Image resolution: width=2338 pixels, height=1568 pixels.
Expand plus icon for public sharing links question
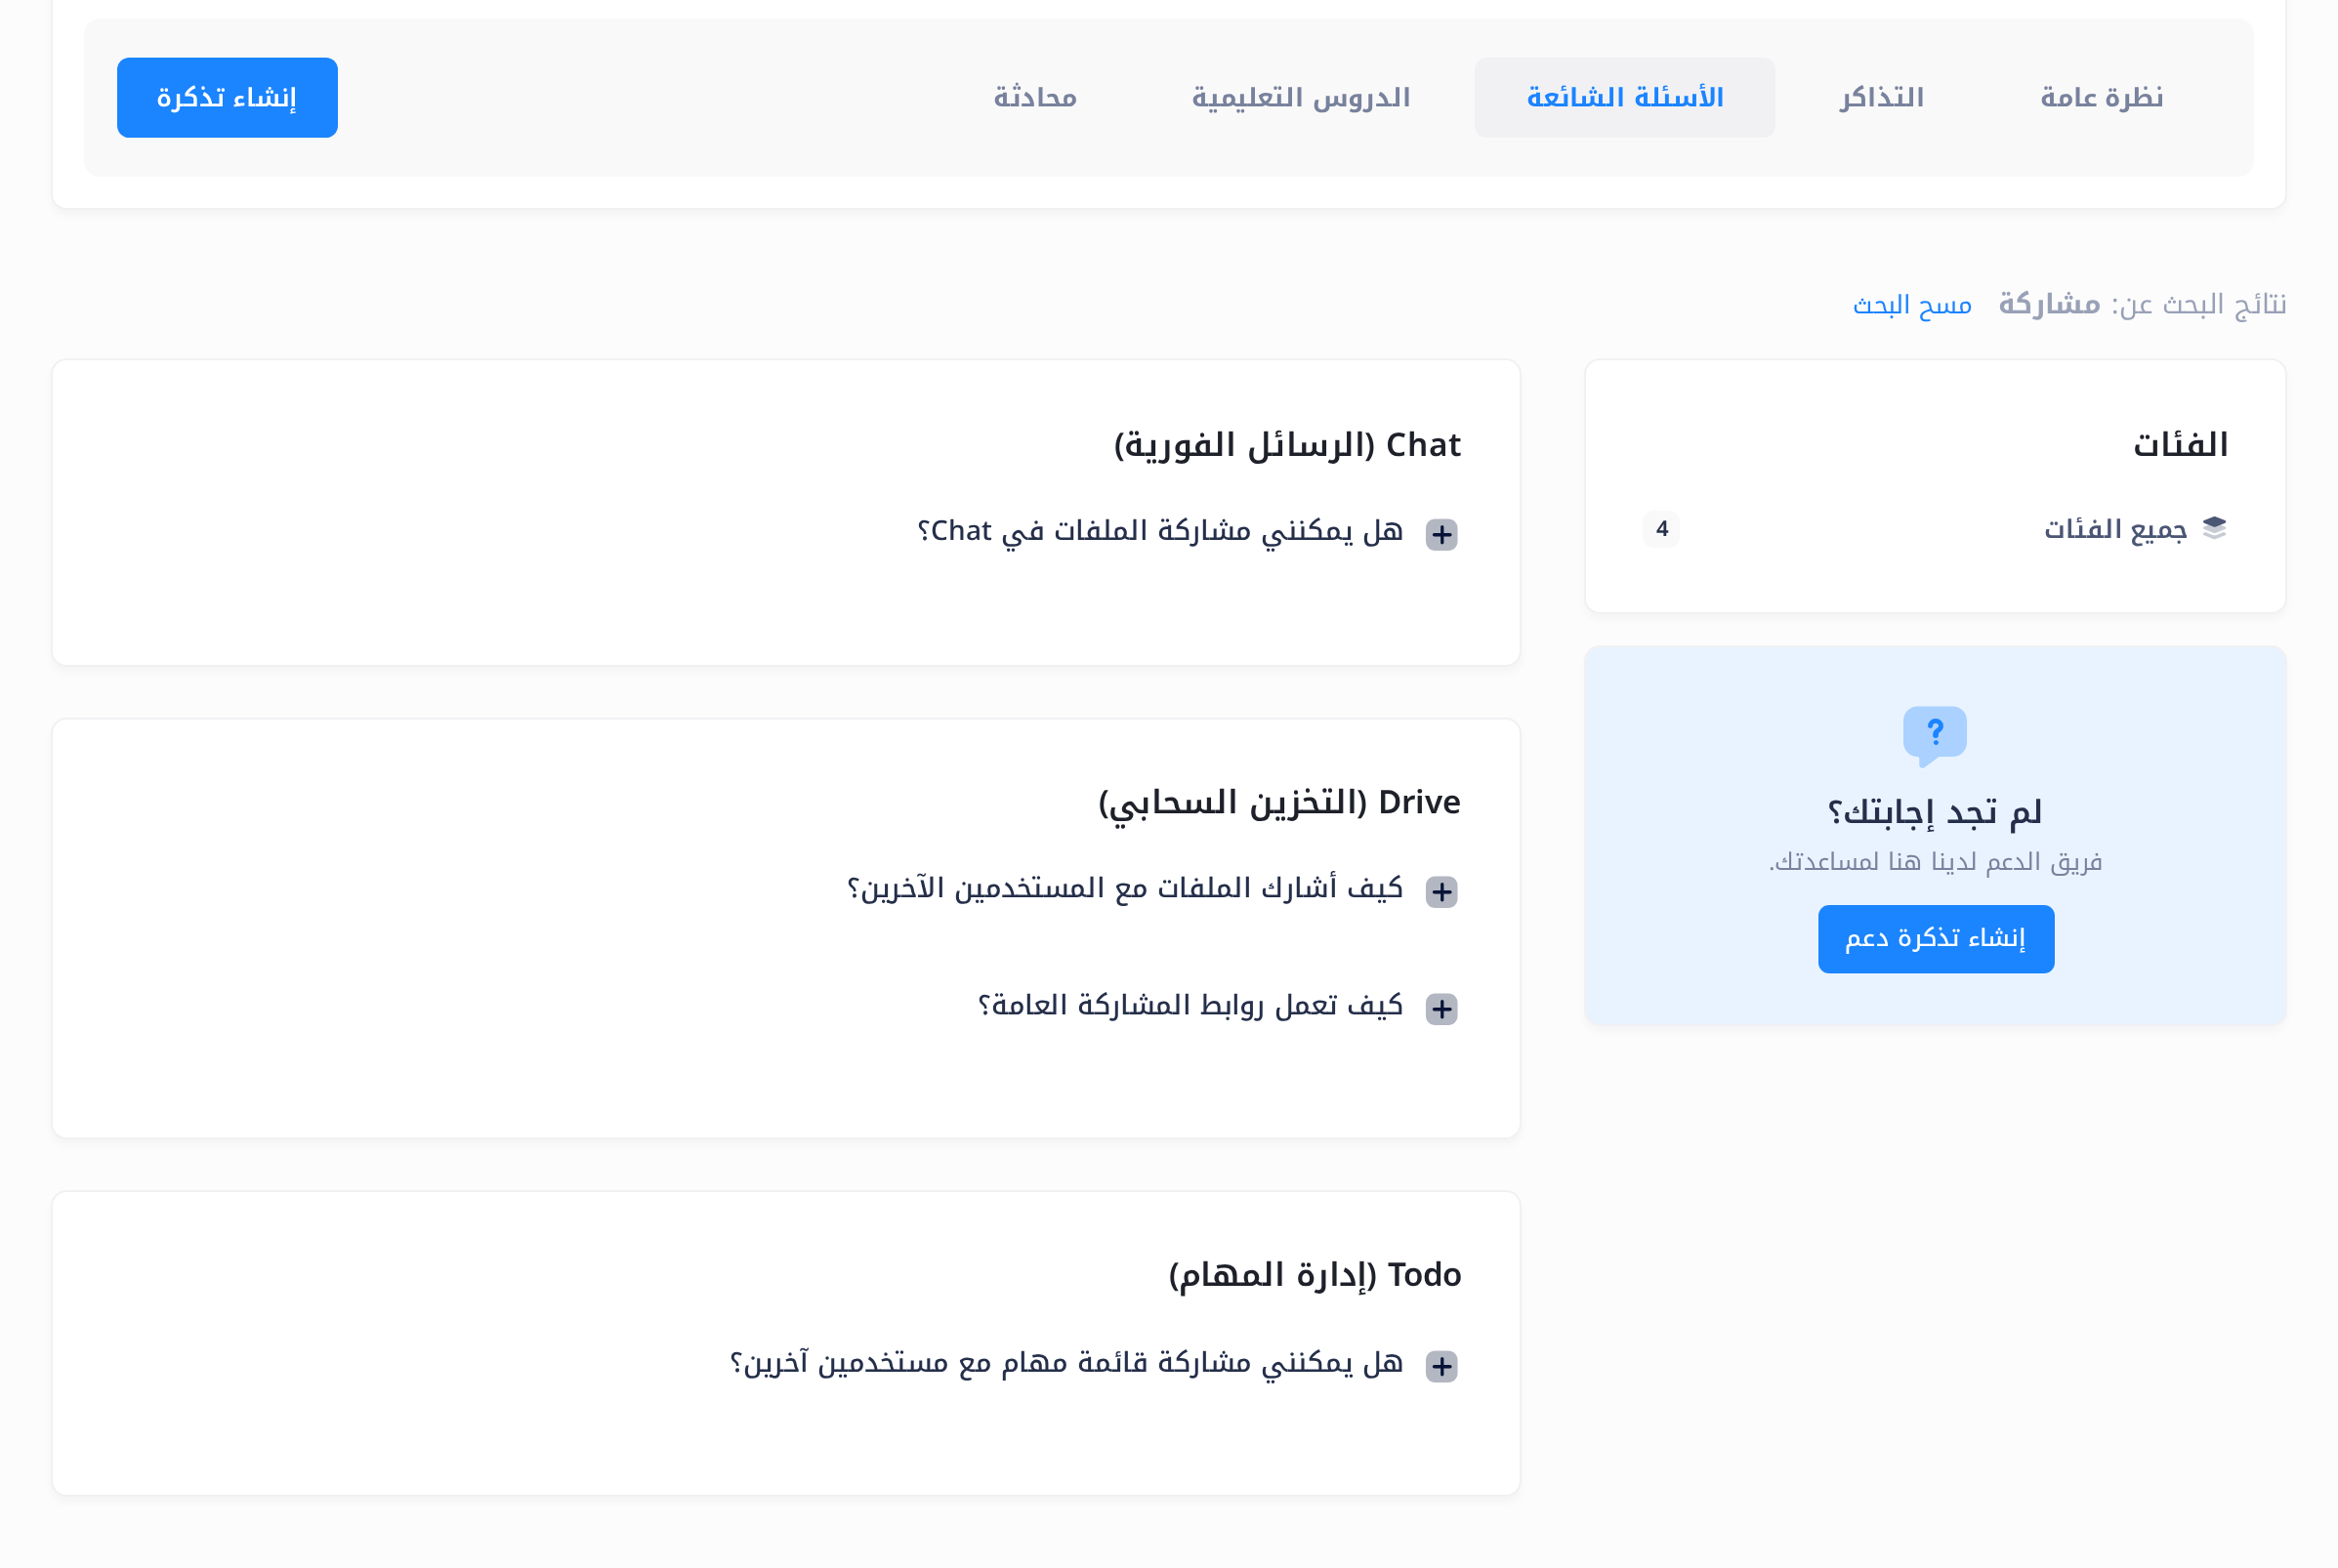coord(1441,1008)
